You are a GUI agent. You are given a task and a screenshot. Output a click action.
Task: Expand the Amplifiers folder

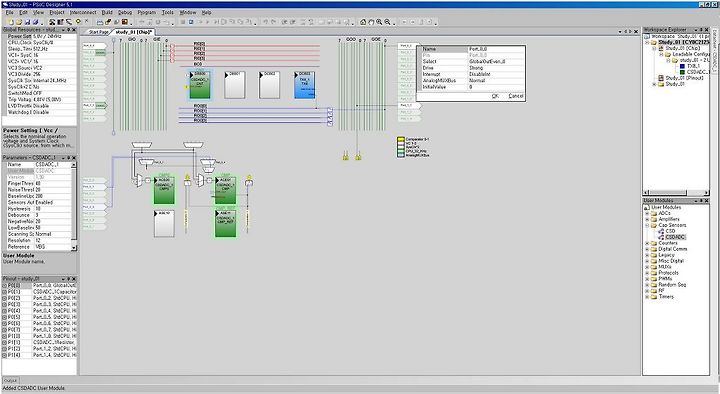[x=647, y=219]
